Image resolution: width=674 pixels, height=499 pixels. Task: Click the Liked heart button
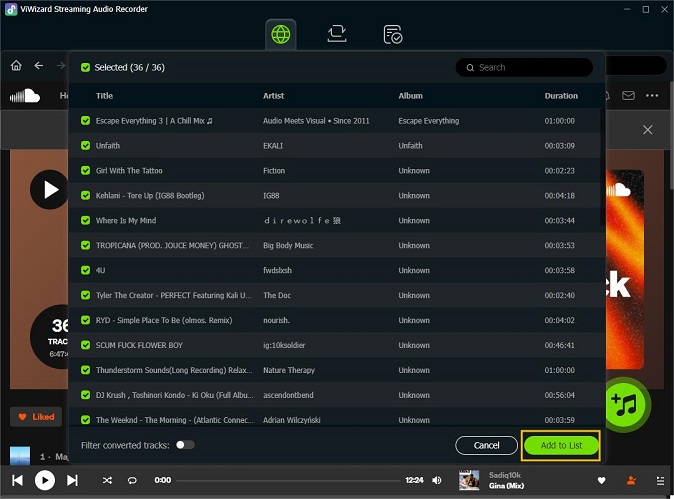36,417
